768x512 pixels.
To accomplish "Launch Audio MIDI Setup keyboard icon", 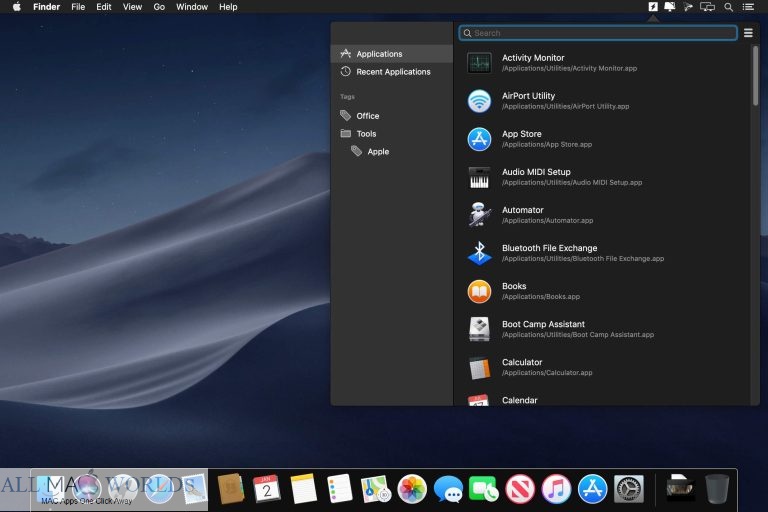I will tap(479, 177).
